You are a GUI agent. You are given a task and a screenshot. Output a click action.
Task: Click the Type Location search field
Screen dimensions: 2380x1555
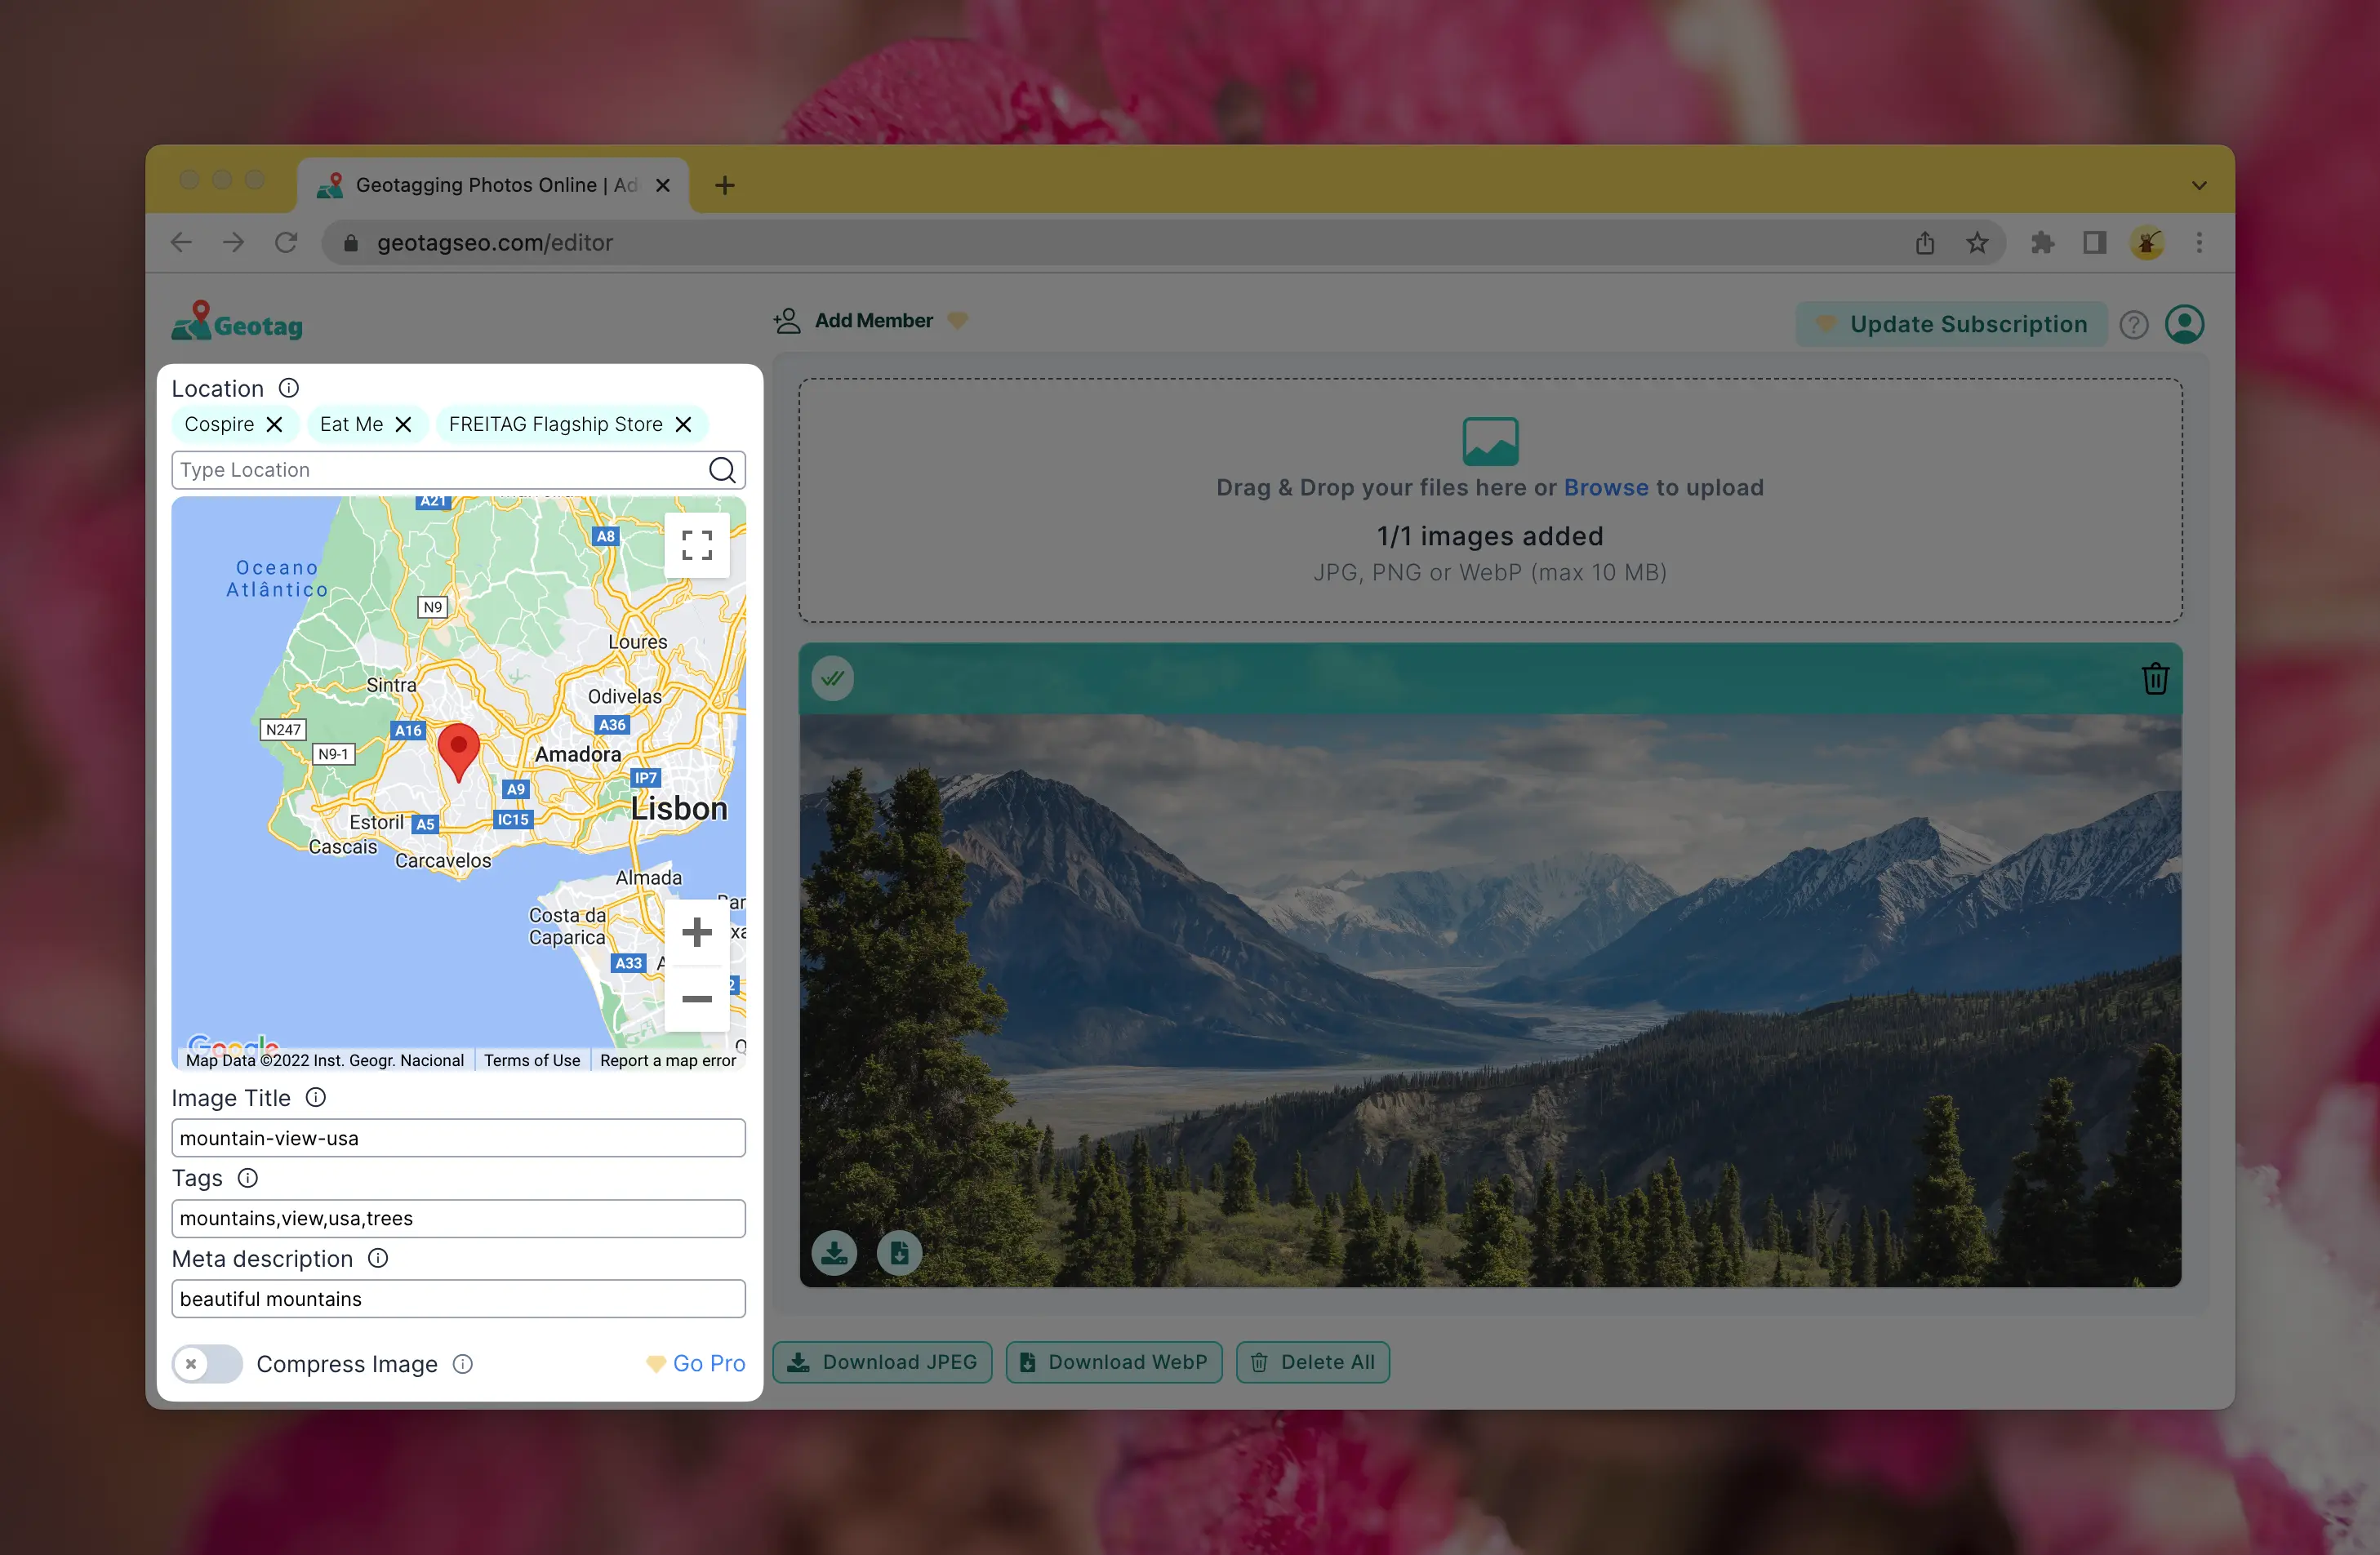click(x=441, y=469)
